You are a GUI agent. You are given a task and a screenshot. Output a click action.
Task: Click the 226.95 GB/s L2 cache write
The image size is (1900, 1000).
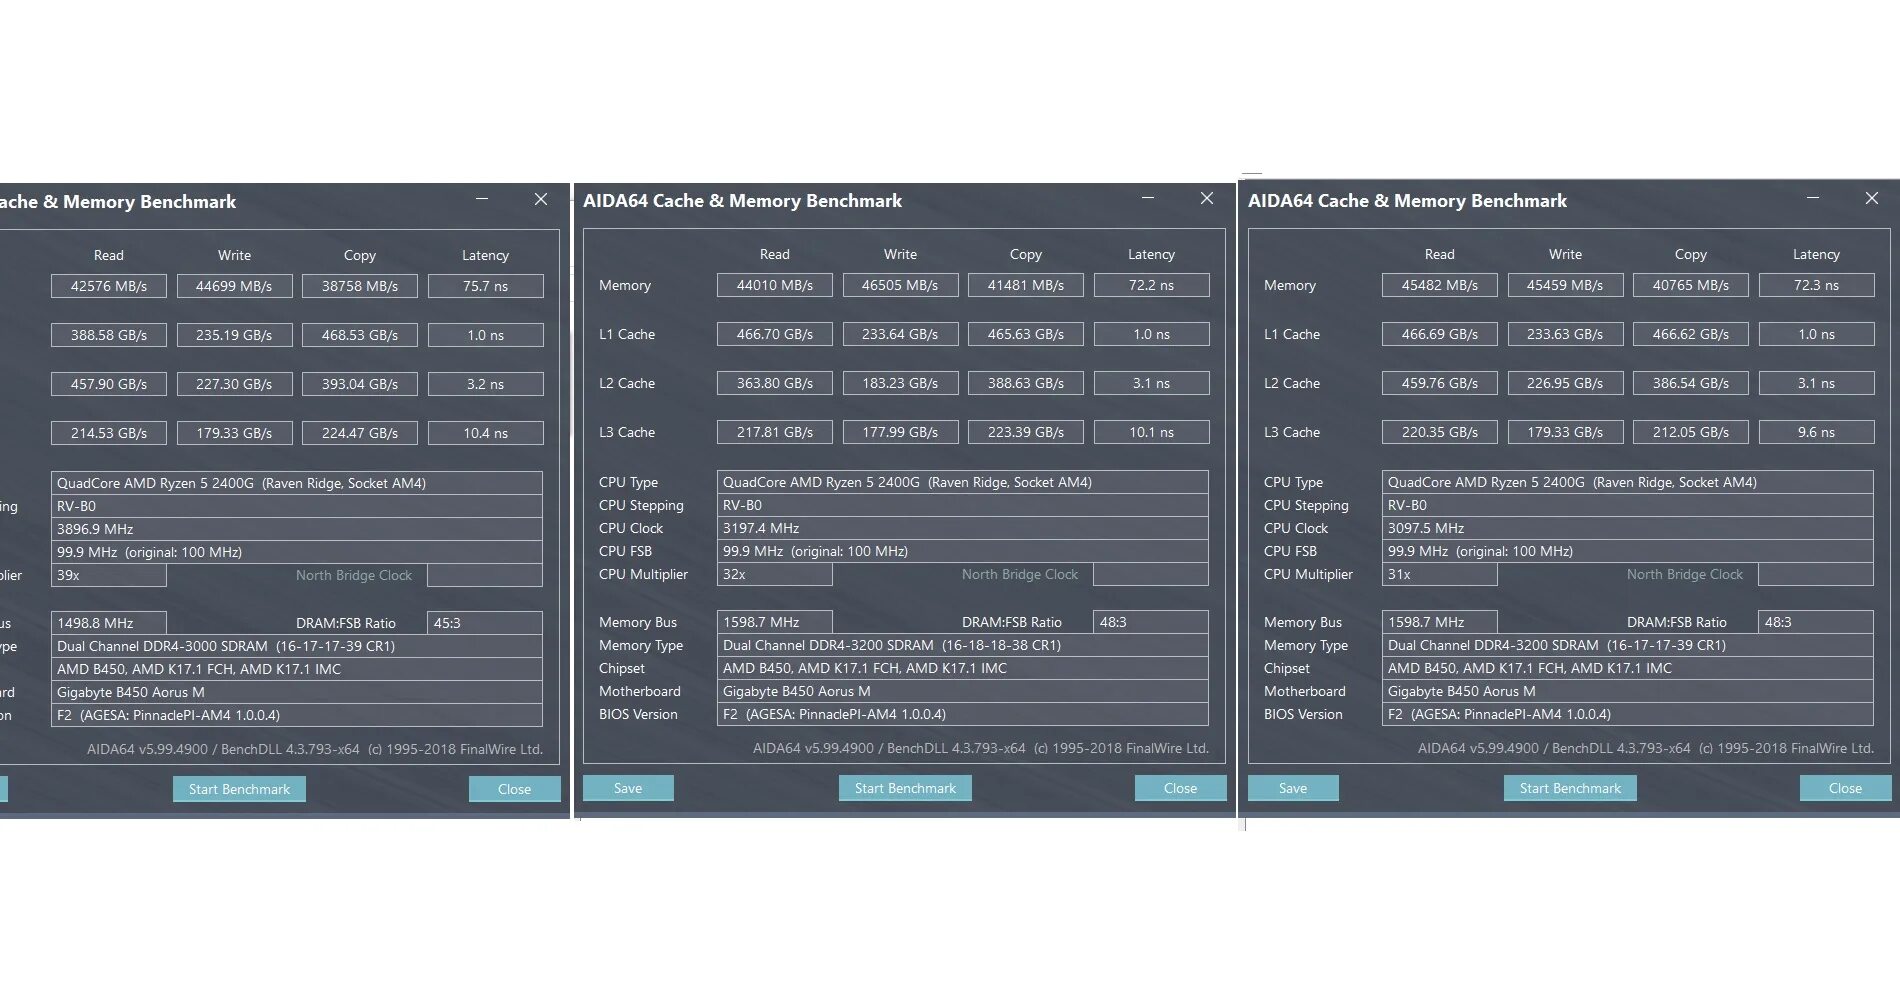(1565, 383)
